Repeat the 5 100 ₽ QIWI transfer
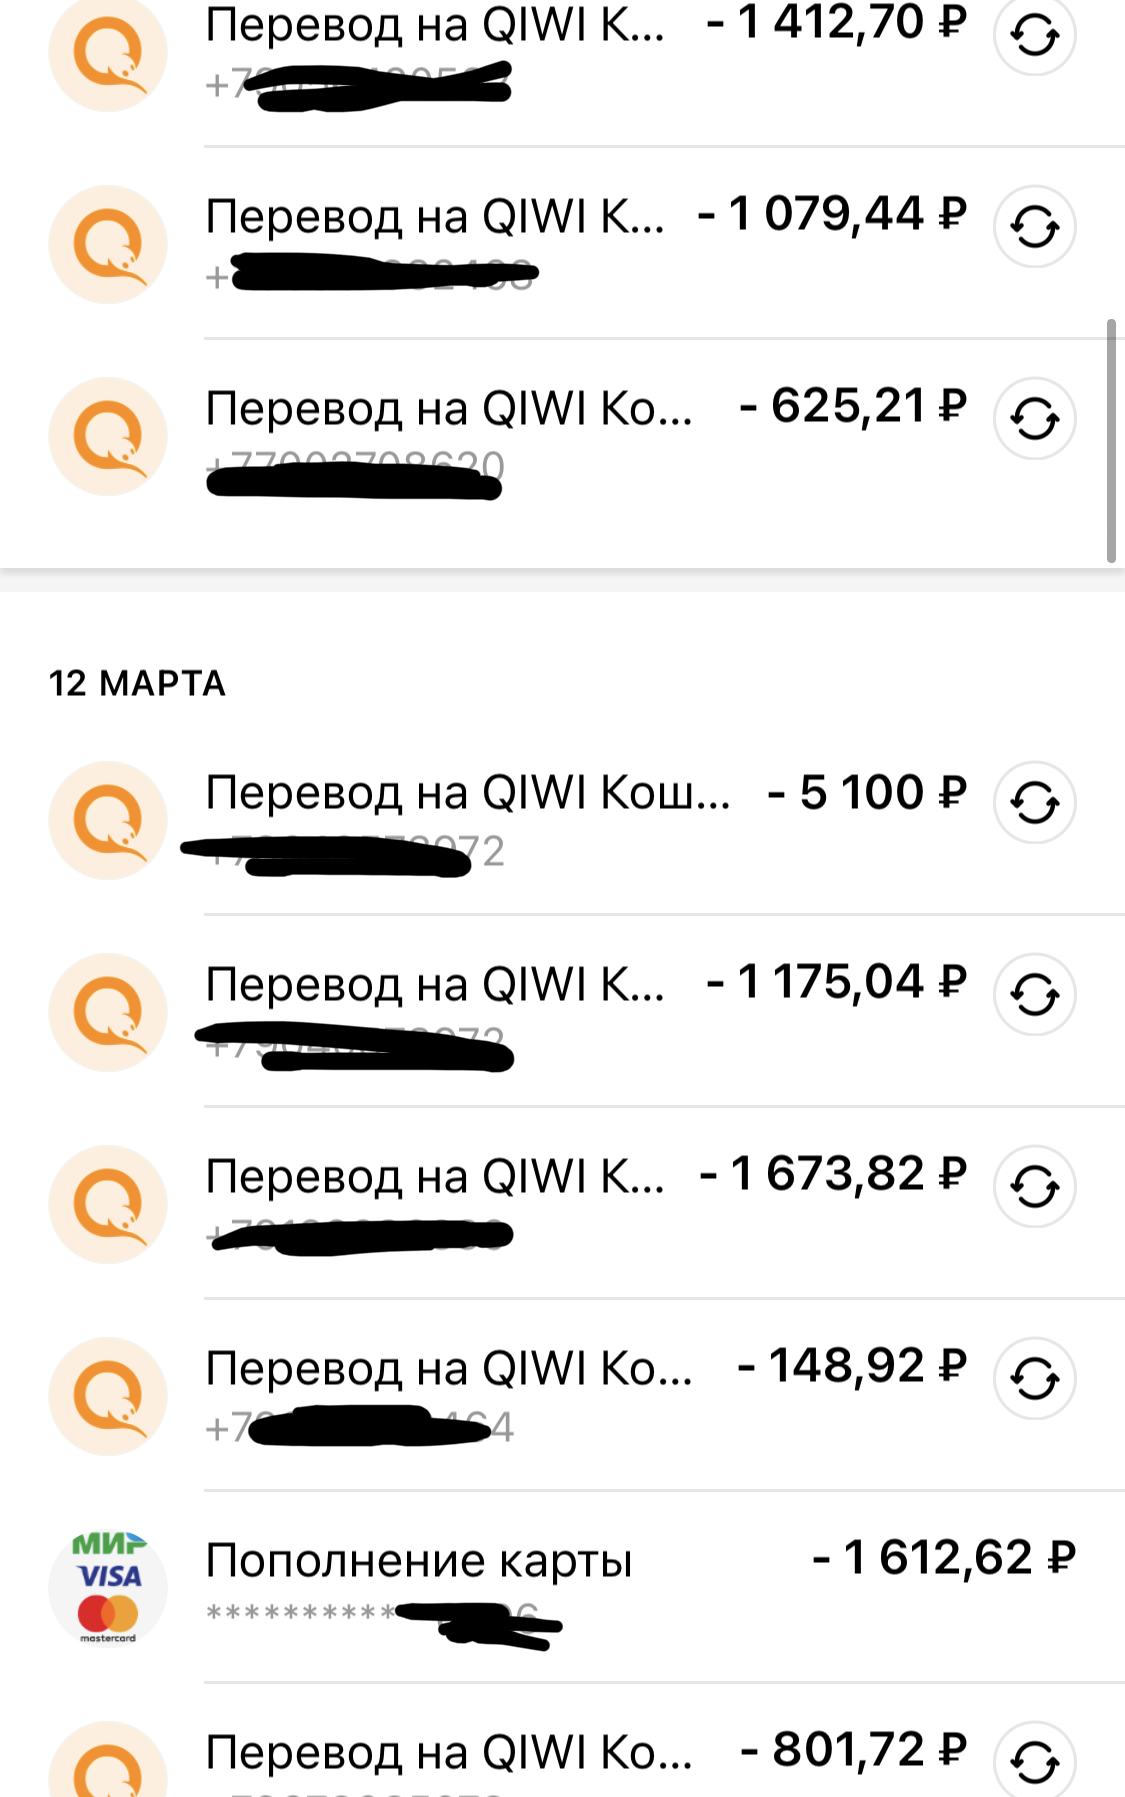 pyautogui.click(x=1034, y=802)
